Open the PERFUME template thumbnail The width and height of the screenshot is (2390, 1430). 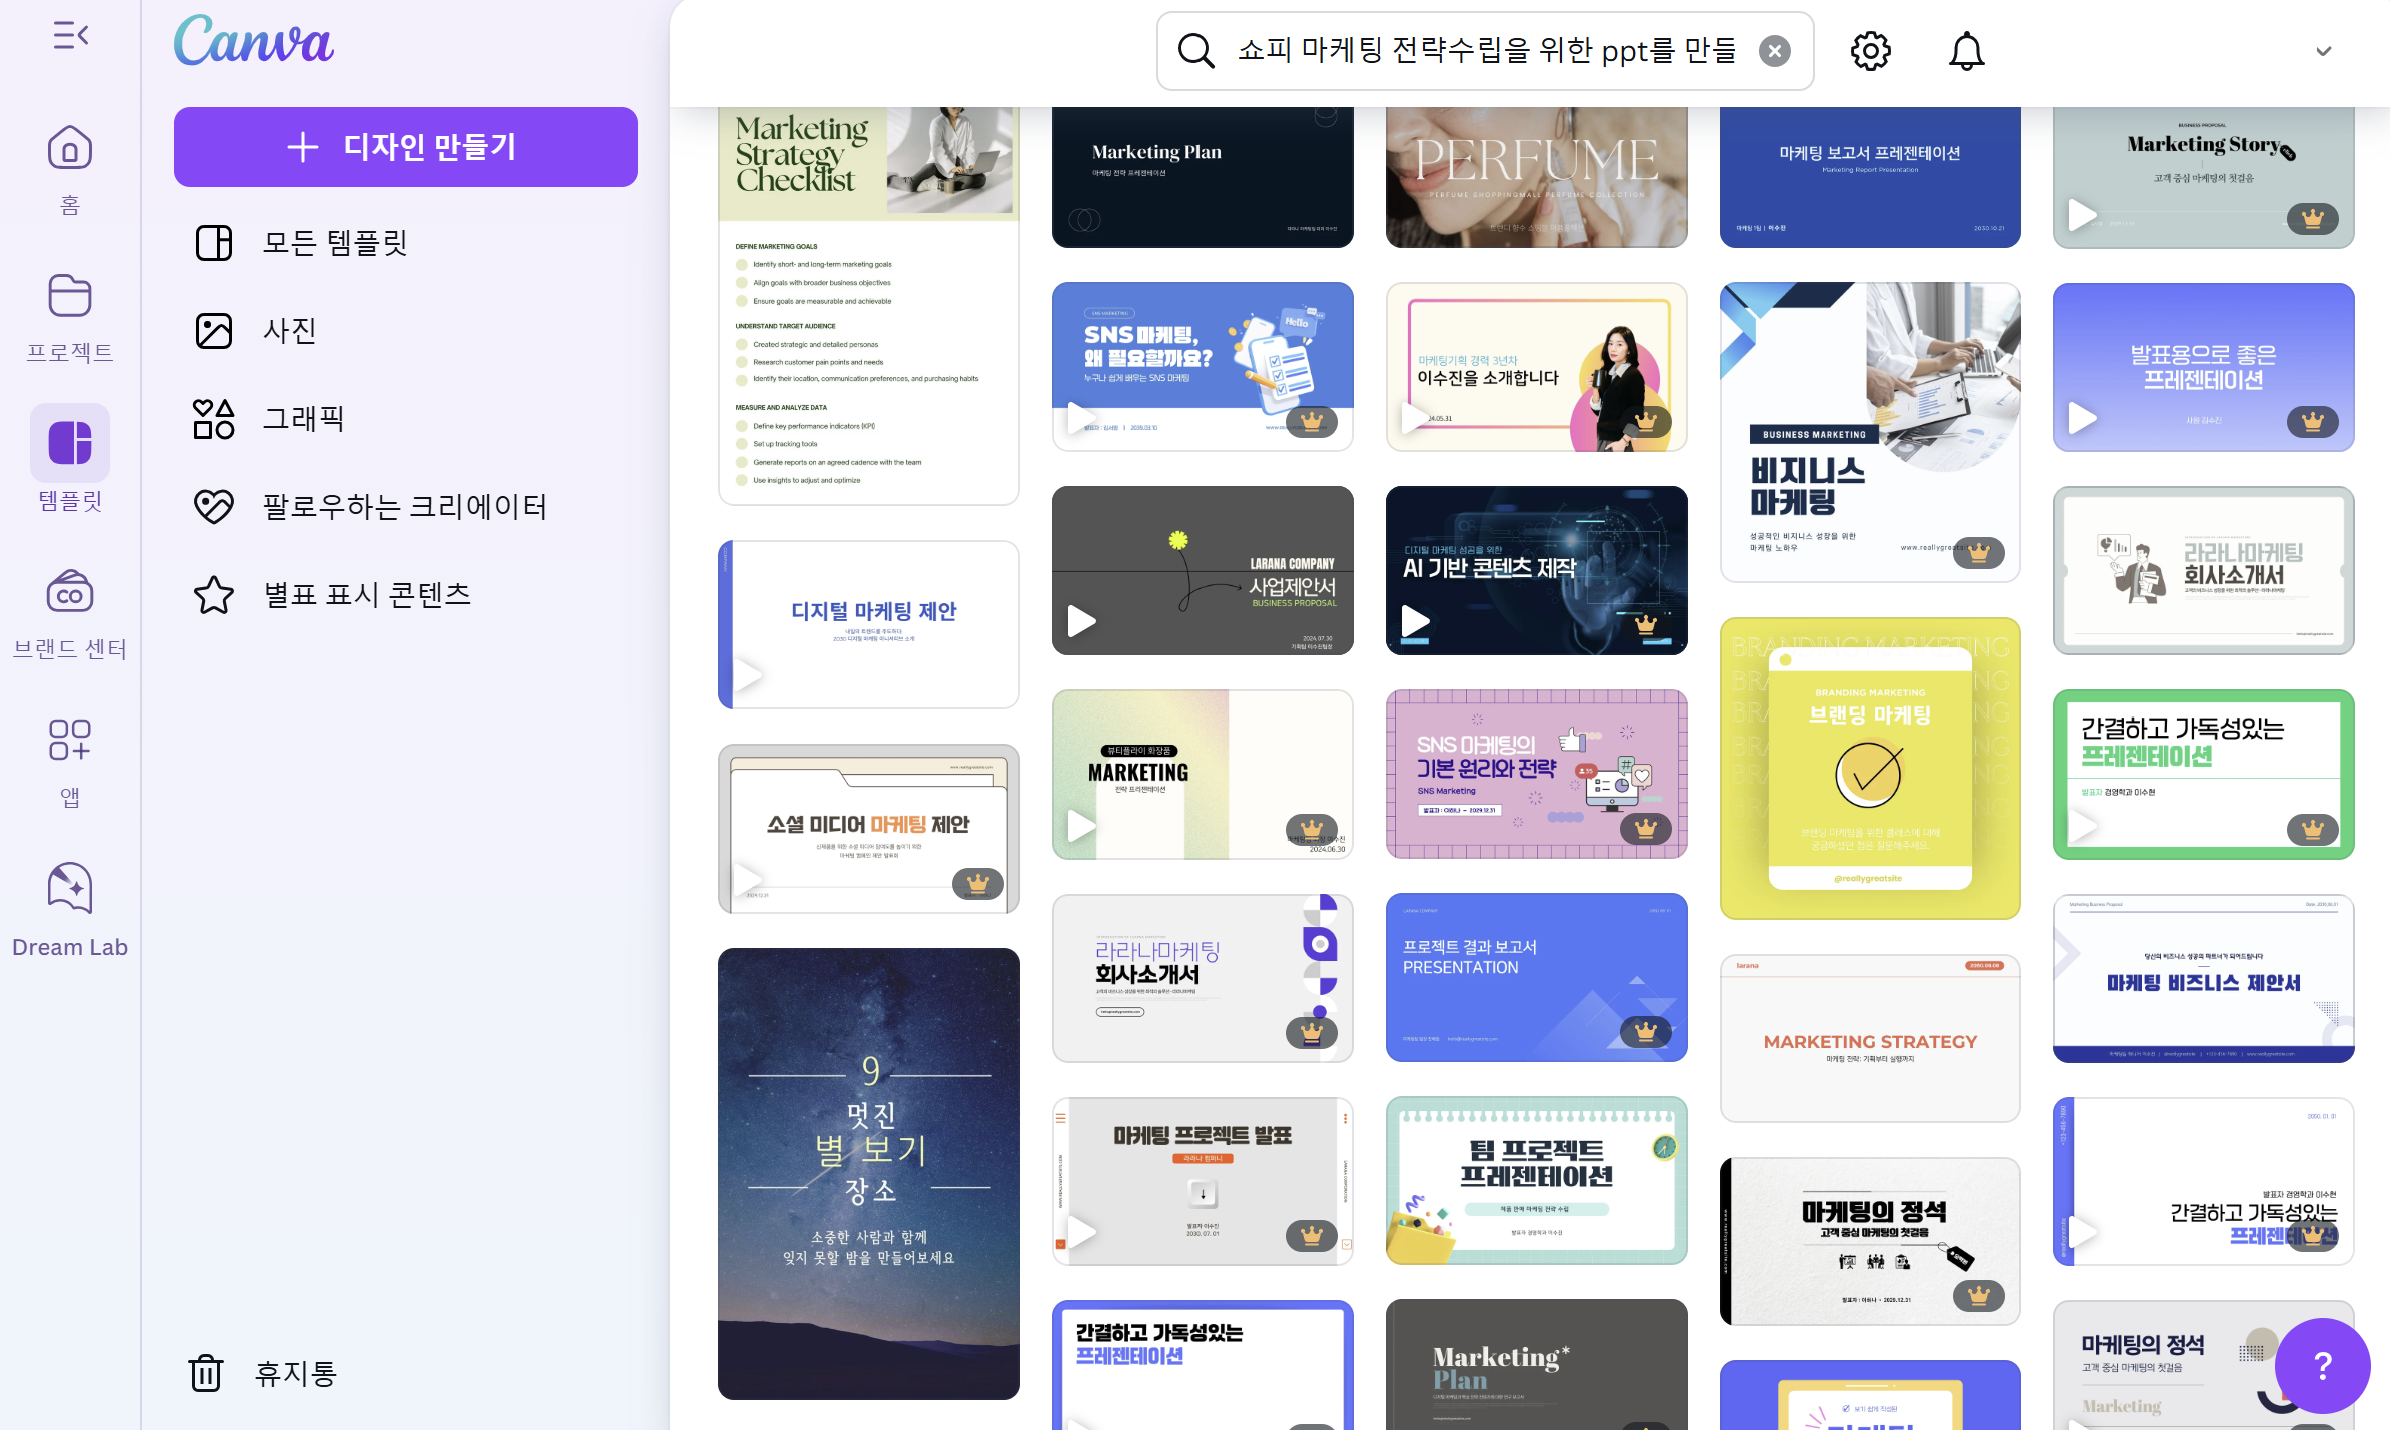coord(1537,177)
